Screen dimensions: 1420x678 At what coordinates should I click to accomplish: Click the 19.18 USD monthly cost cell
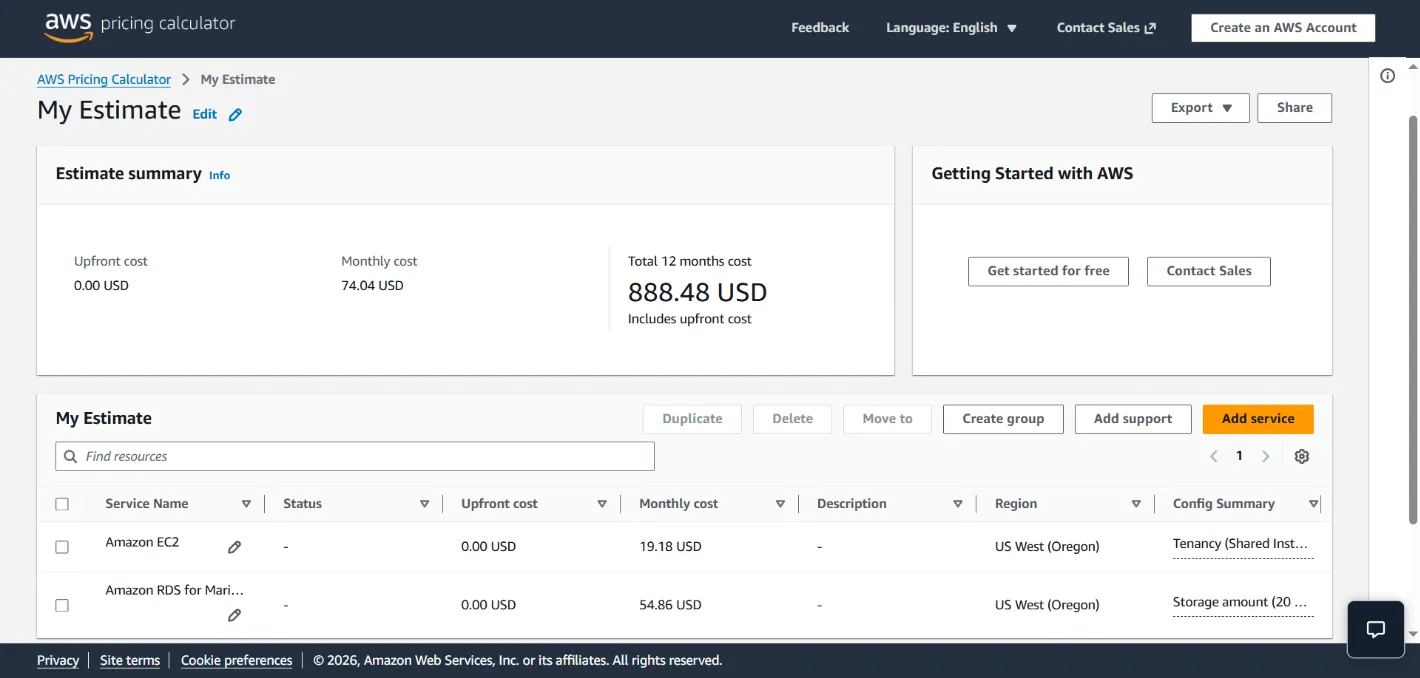tap(670, 547)
